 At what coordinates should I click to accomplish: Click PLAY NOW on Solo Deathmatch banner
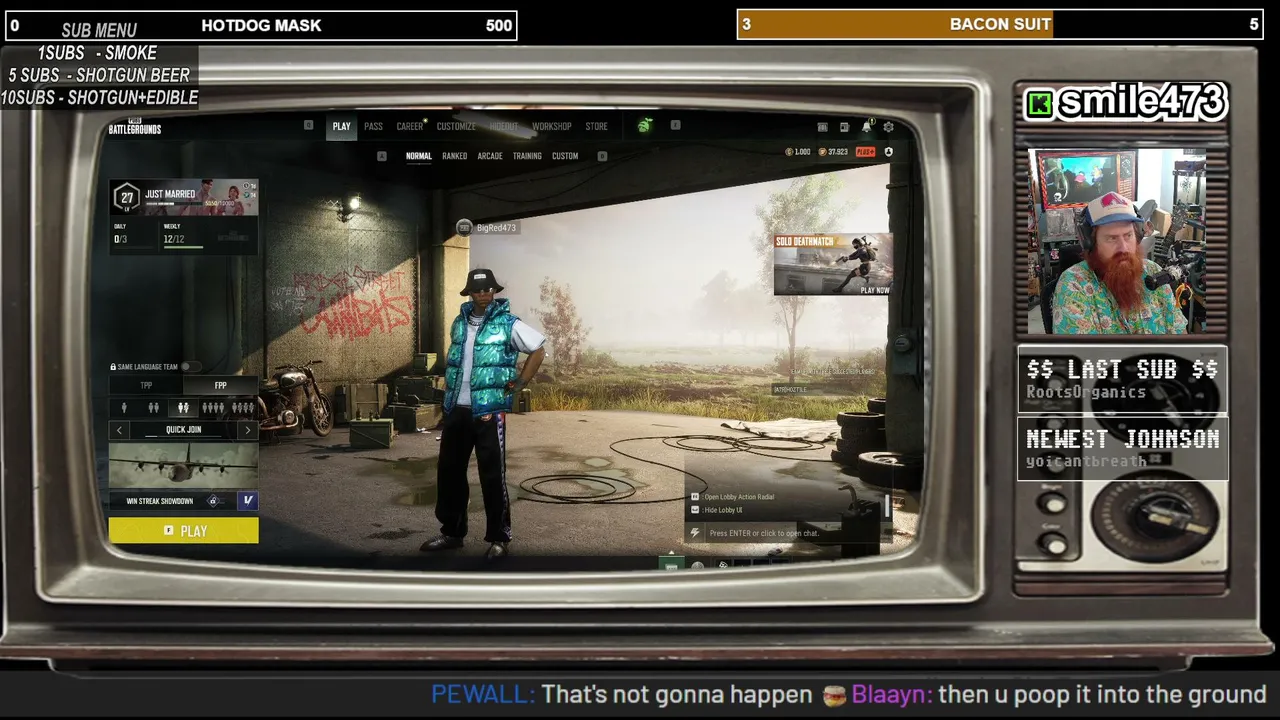tap(875, 290)
